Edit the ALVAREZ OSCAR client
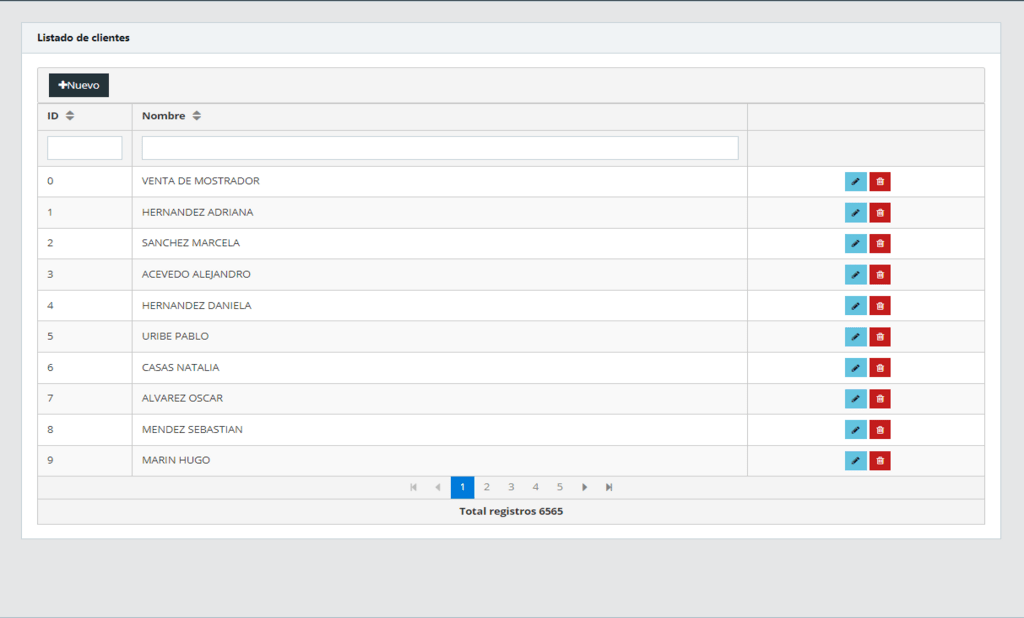The width and height of the screenshot is (1024, 618). (855, 399)
